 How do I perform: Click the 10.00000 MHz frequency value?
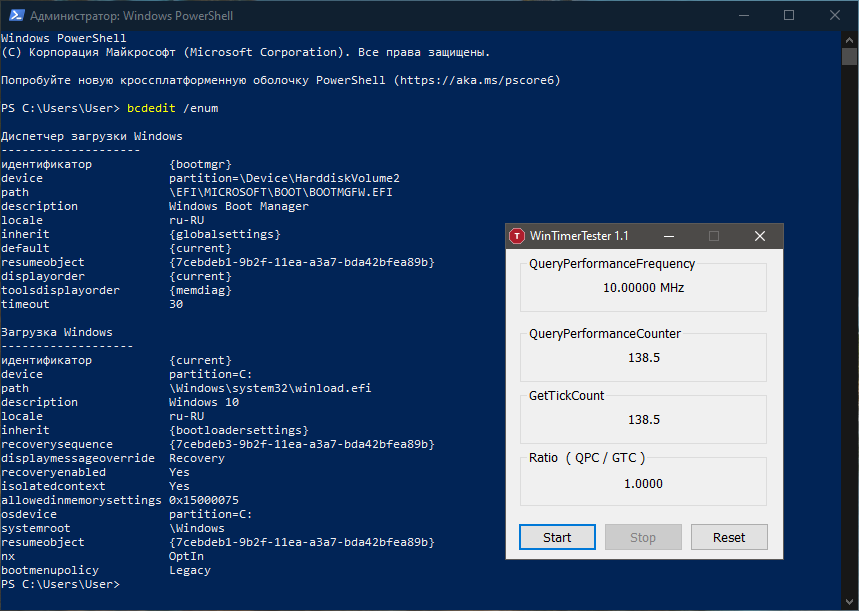click(x=643, y=287)
